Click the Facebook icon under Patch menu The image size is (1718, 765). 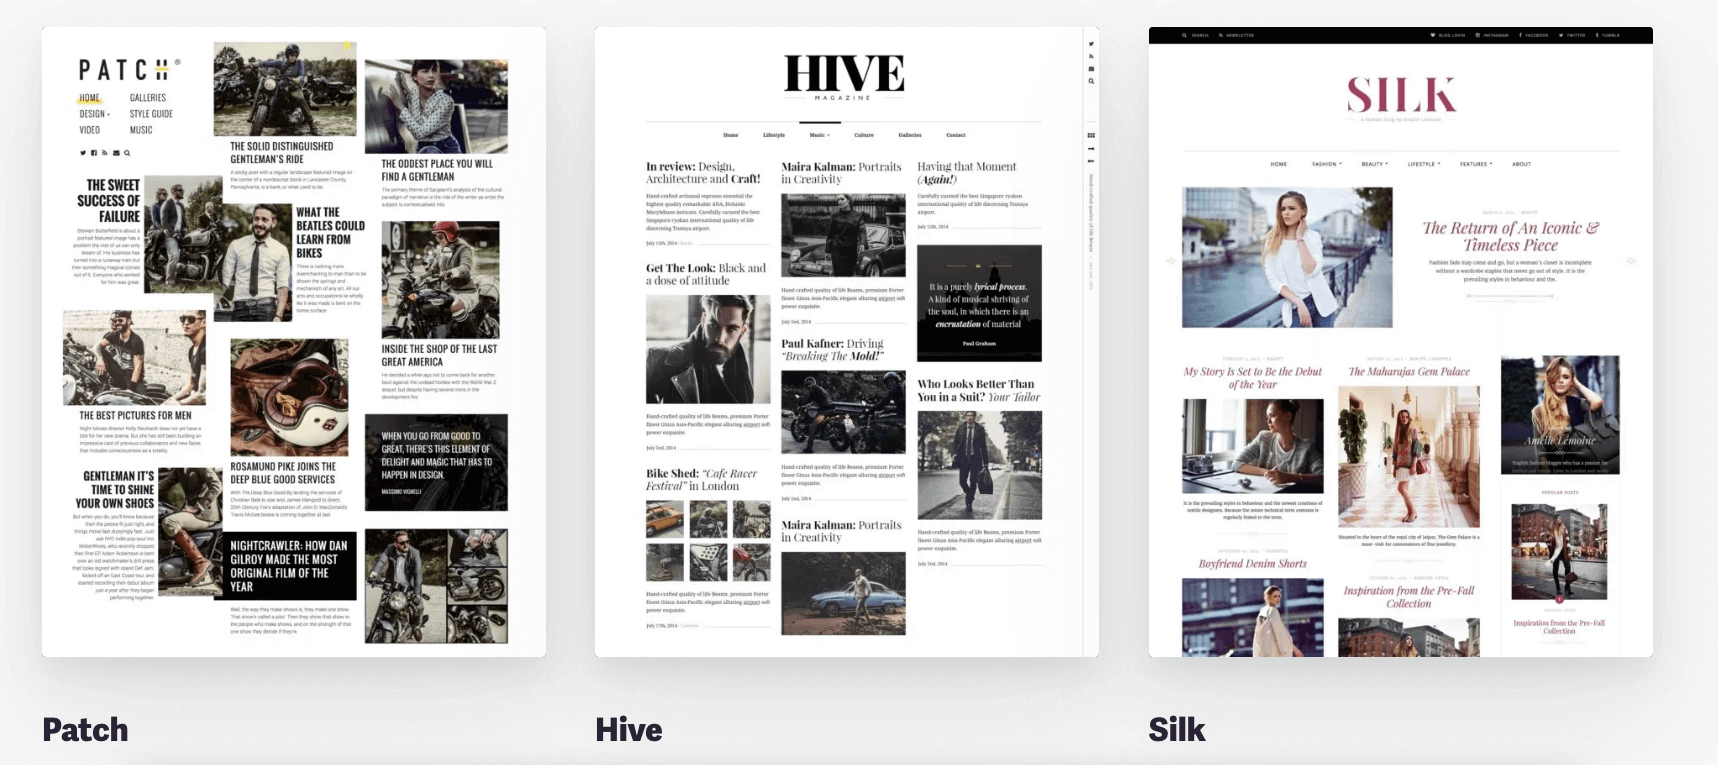pos(94,153)
